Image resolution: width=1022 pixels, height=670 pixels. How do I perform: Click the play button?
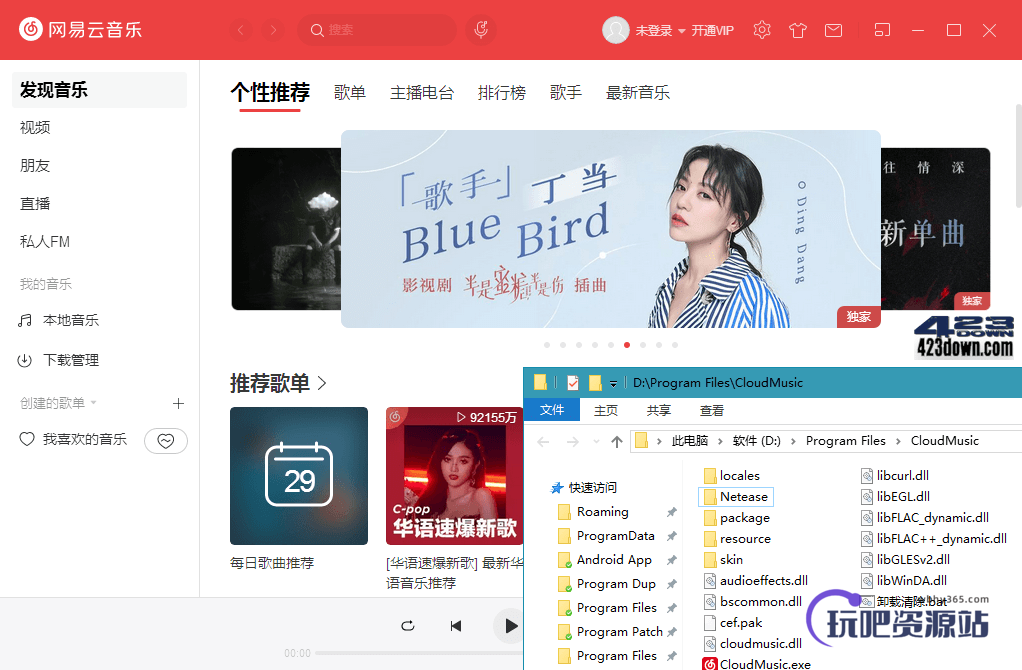pos(509,626)
